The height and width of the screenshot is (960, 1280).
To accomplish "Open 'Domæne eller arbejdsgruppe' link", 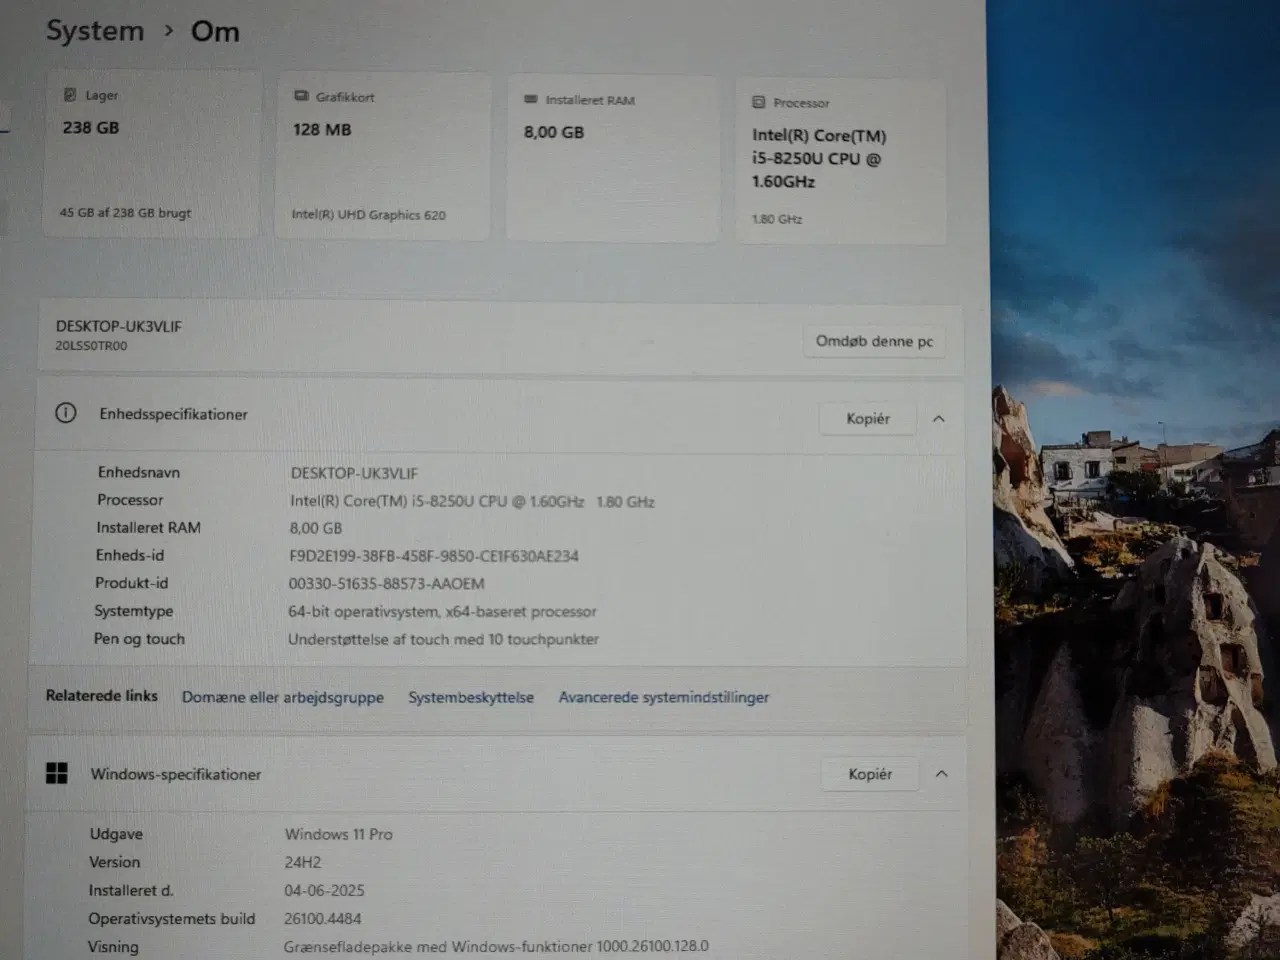I will (x=283, y=697).
